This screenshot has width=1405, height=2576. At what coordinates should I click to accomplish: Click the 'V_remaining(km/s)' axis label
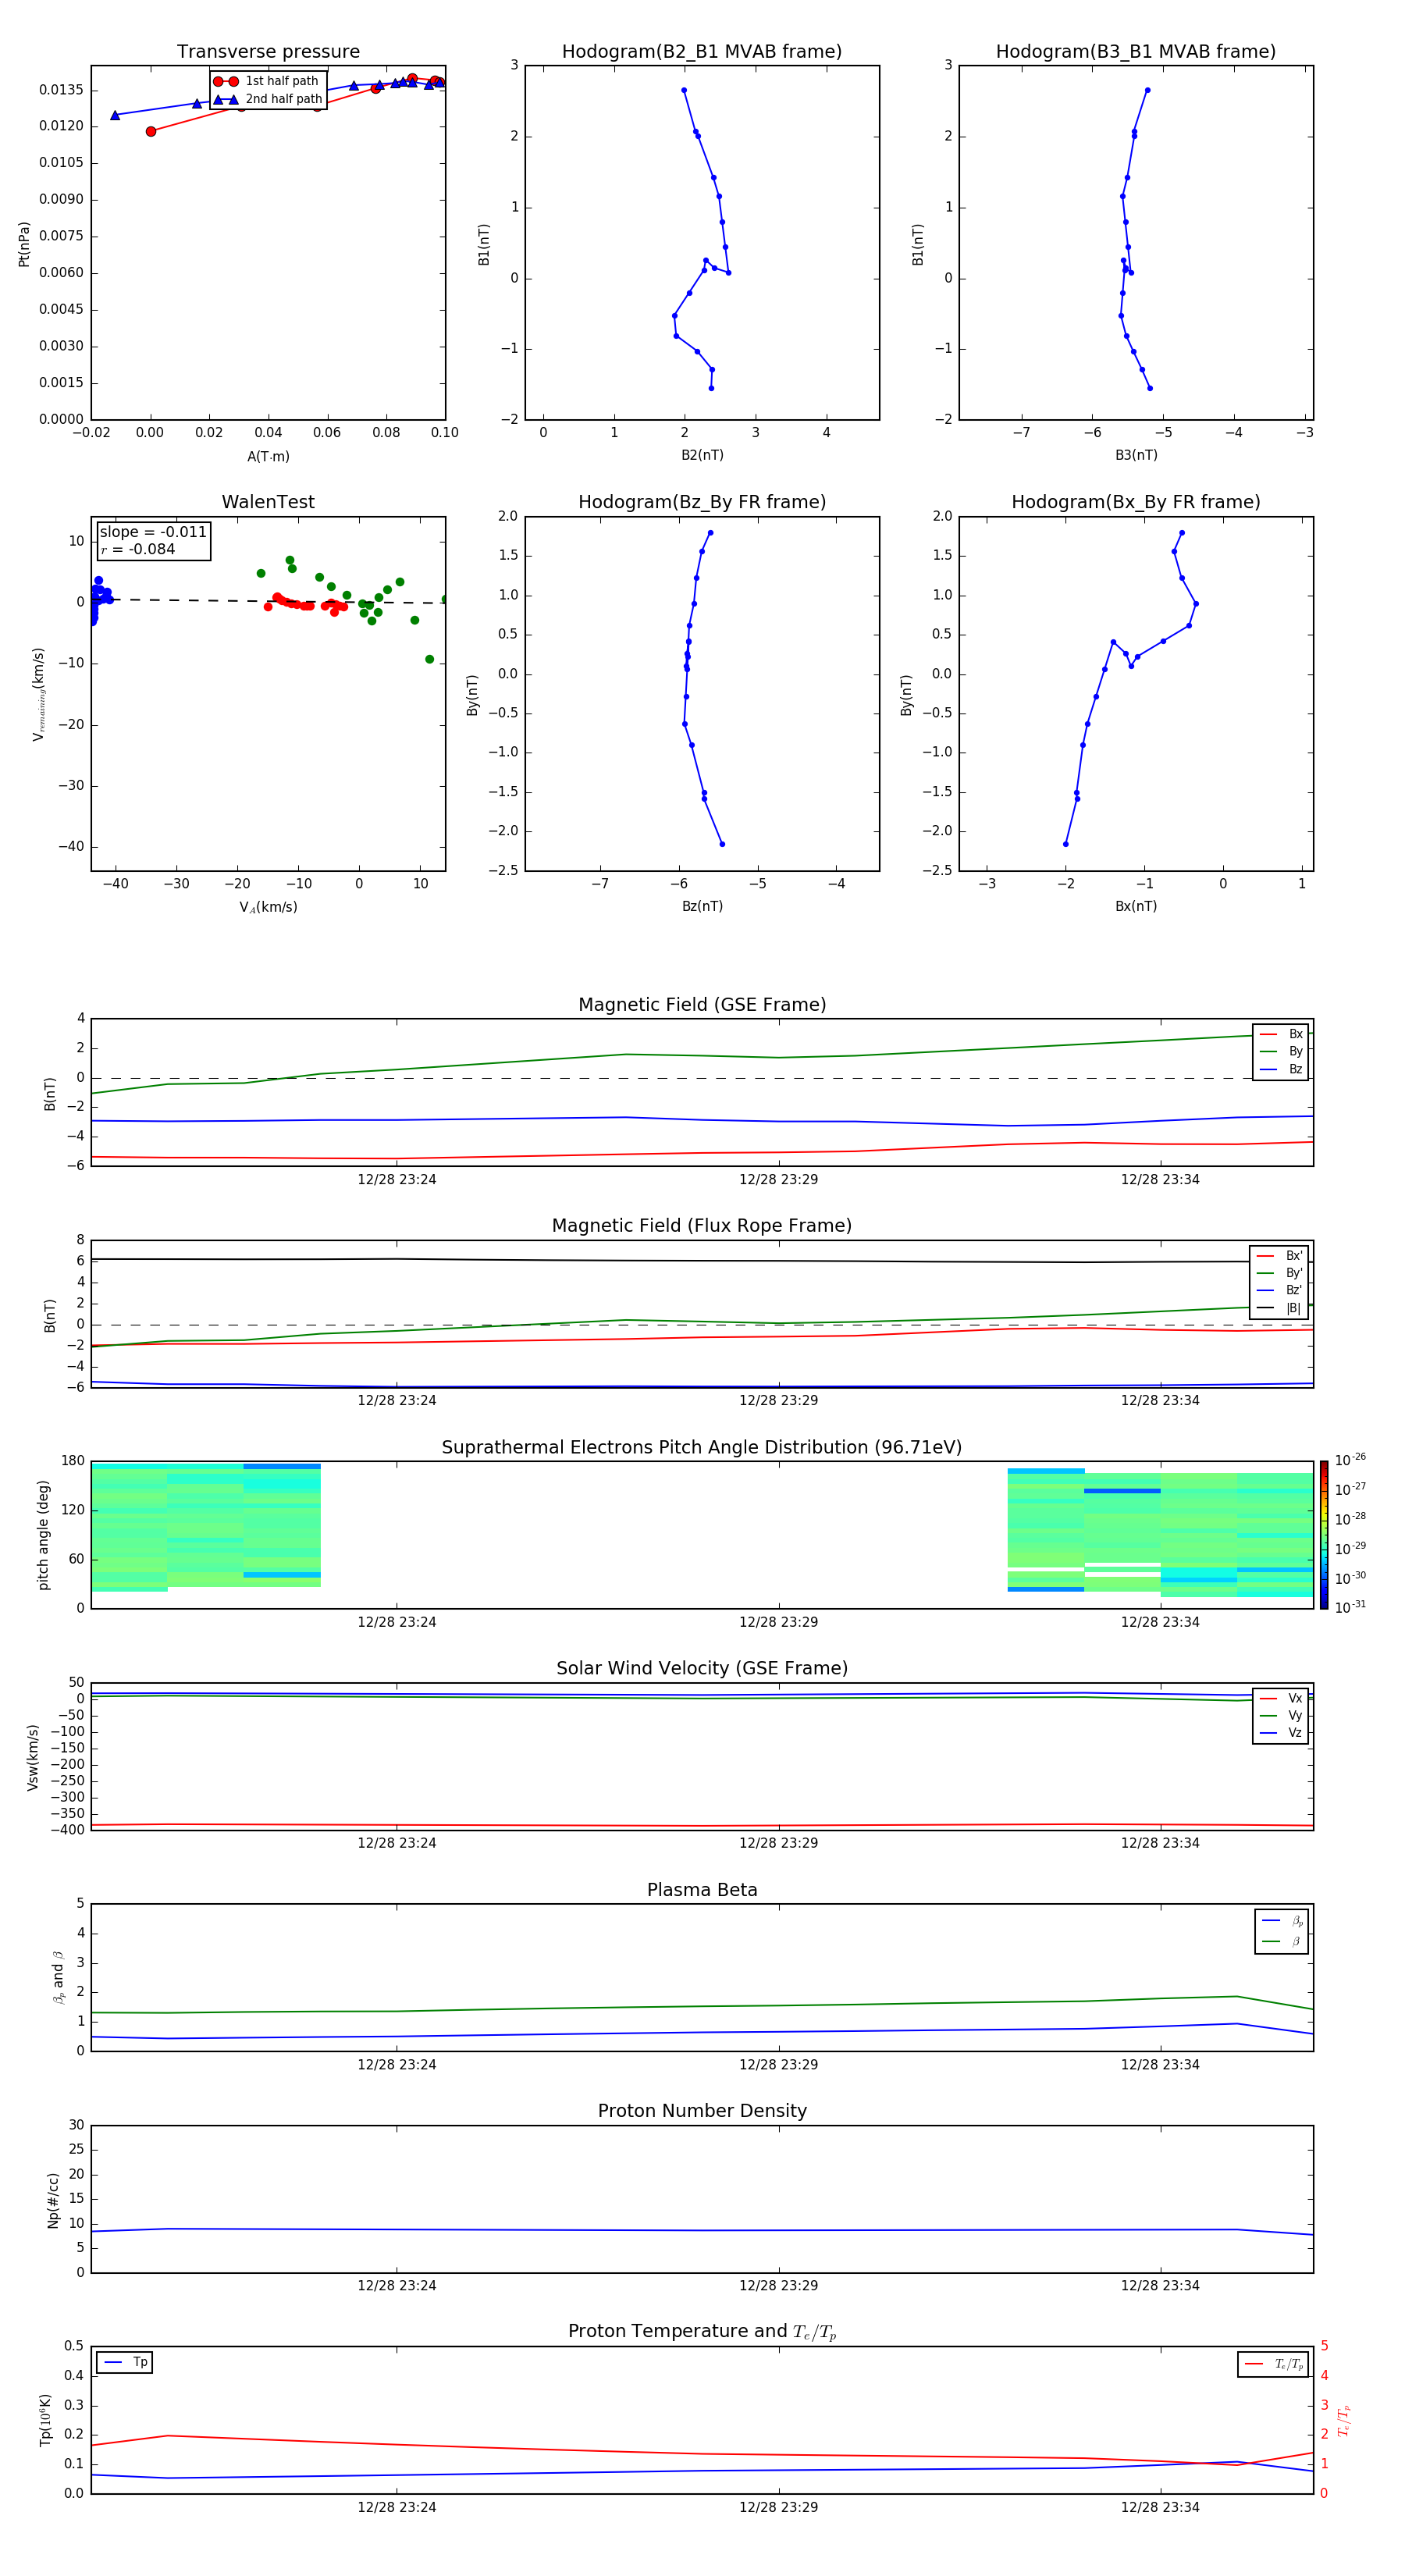click(x=38, y=694)
